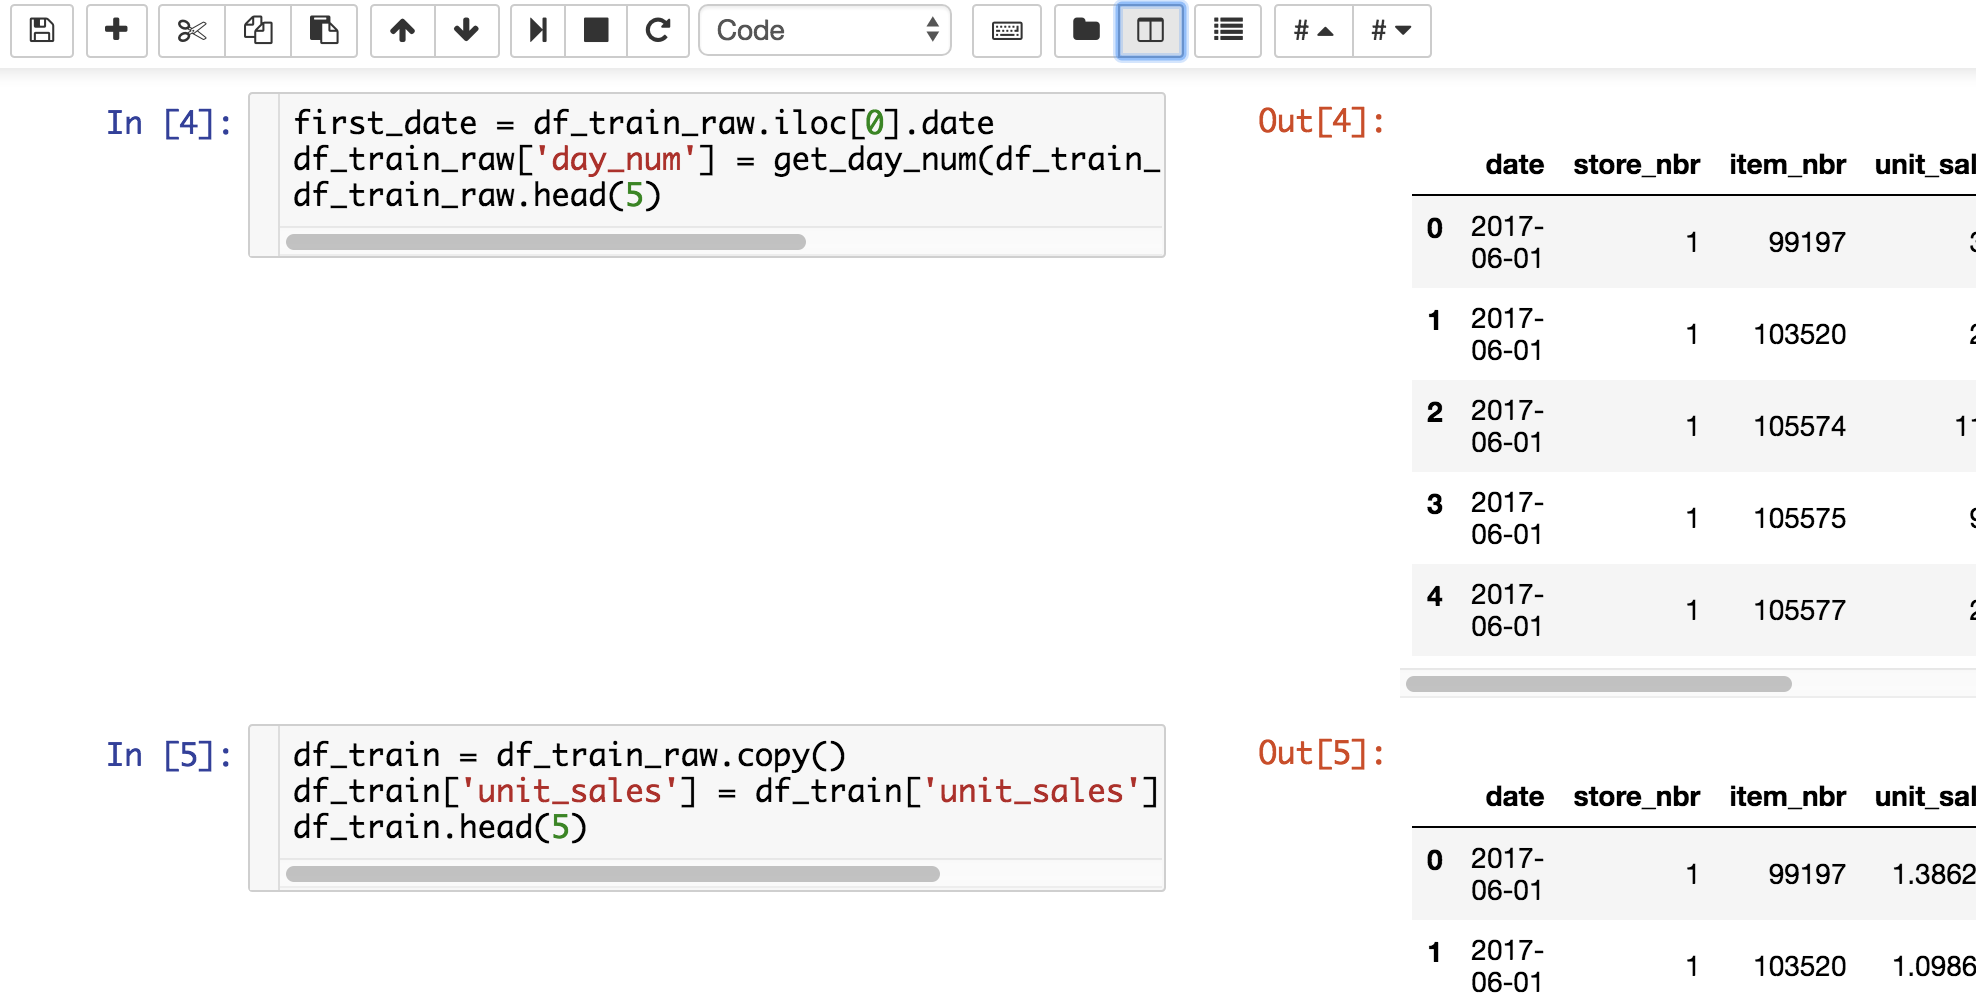Move selected cell down
The image size is (1976, 998).
[466, 30]
